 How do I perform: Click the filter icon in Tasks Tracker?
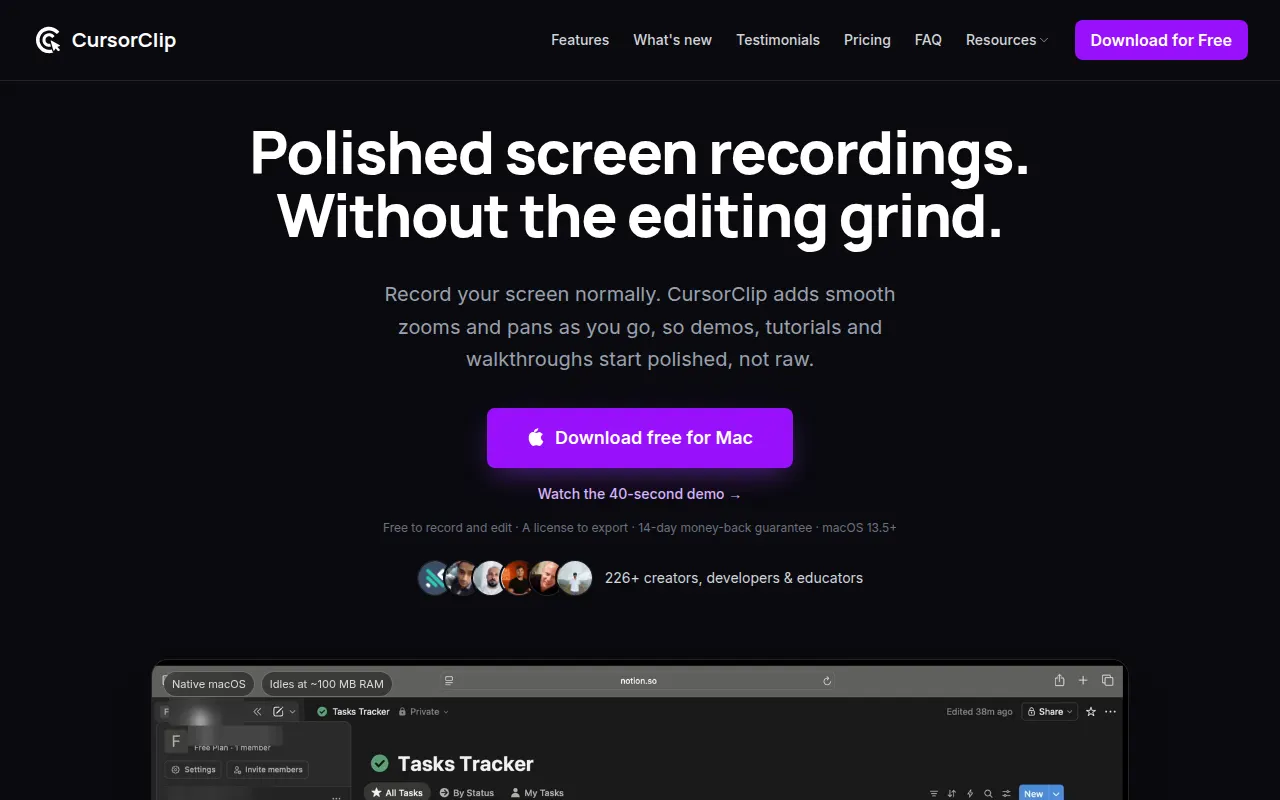[934, 793]
